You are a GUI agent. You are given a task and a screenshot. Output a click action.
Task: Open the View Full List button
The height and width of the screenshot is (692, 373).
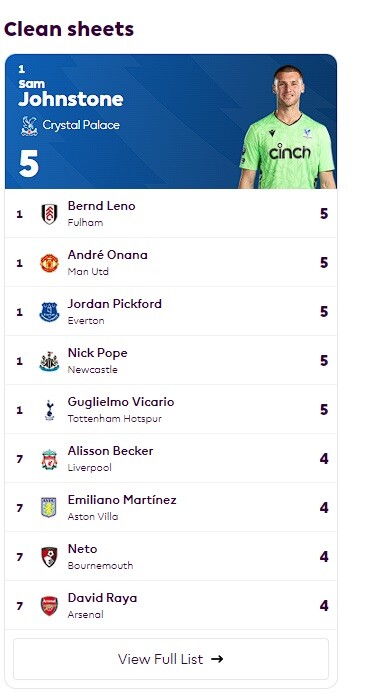click(x=171, y=659)
